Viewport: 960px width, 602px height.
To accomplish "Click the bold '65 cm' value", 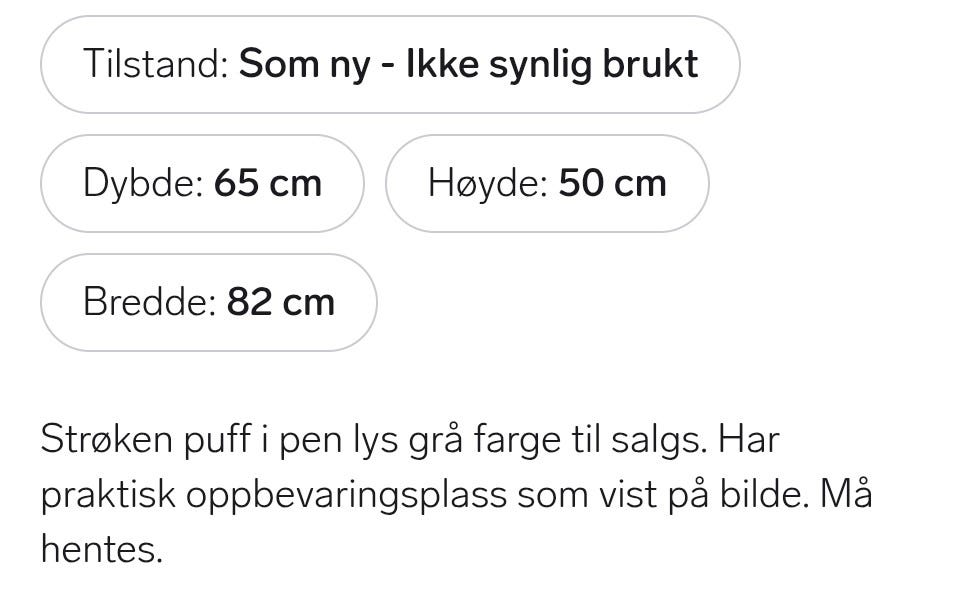I will pyautogui.click(x=268, y=183).
